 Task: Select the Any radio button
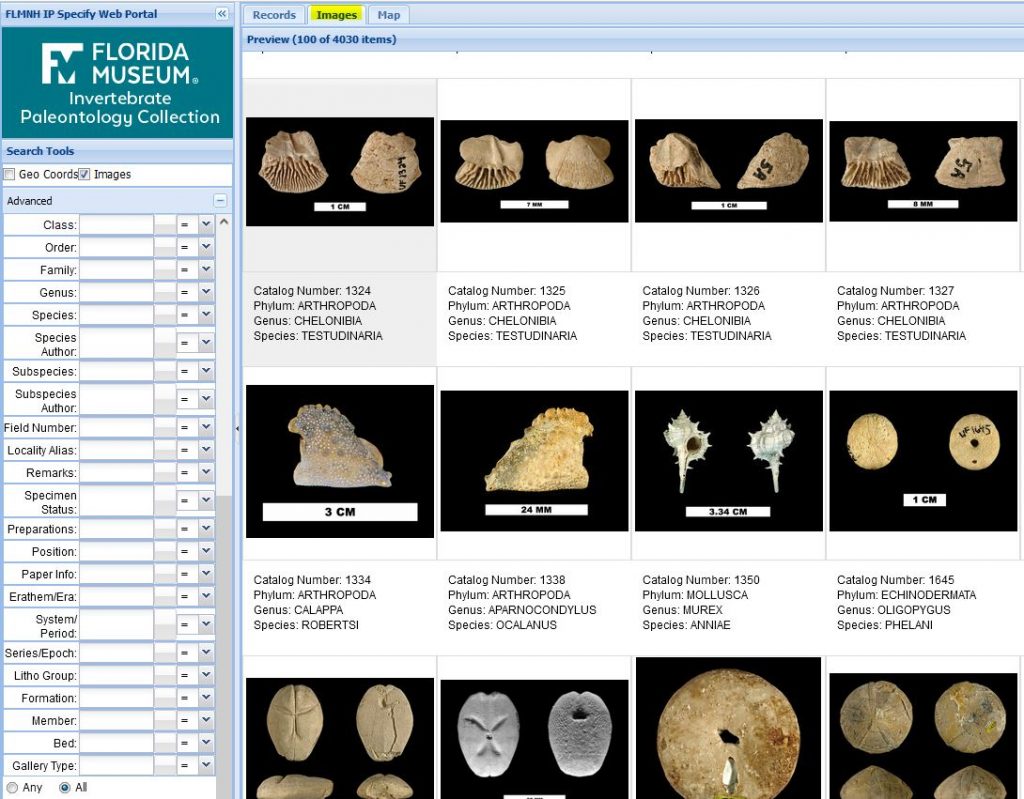pyautogui.click(x=12, y=788)
